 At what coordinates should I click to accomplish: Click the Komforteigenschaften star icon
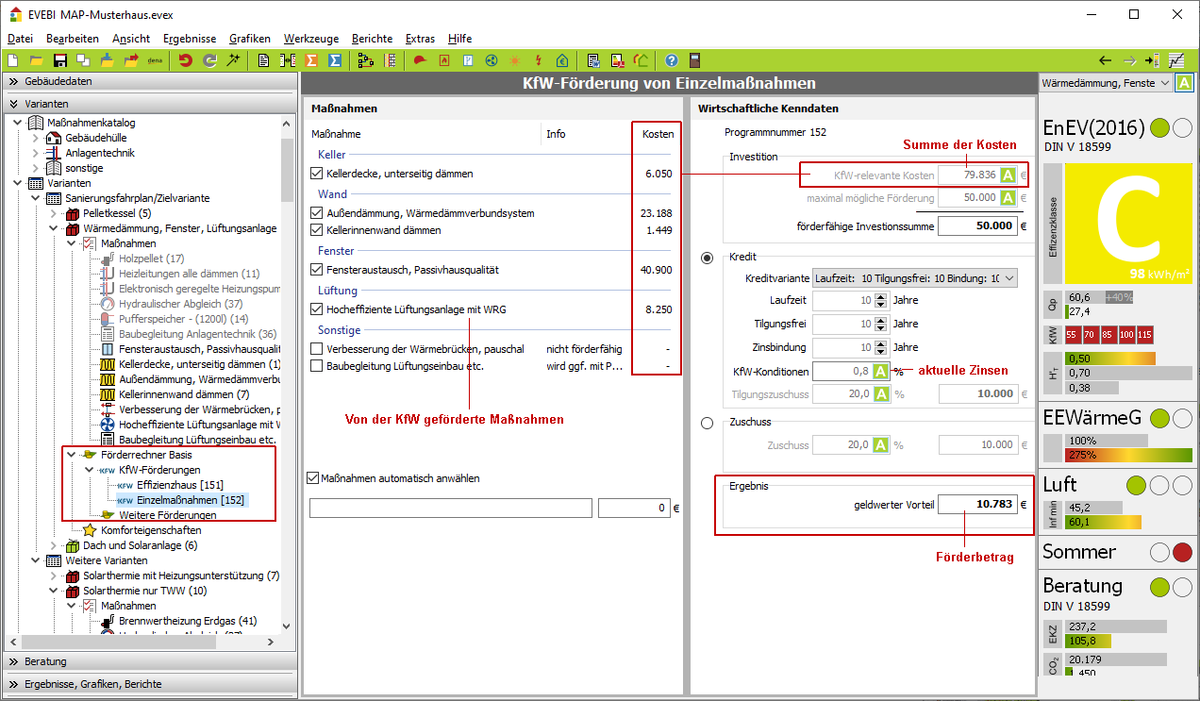pos(90,530)
